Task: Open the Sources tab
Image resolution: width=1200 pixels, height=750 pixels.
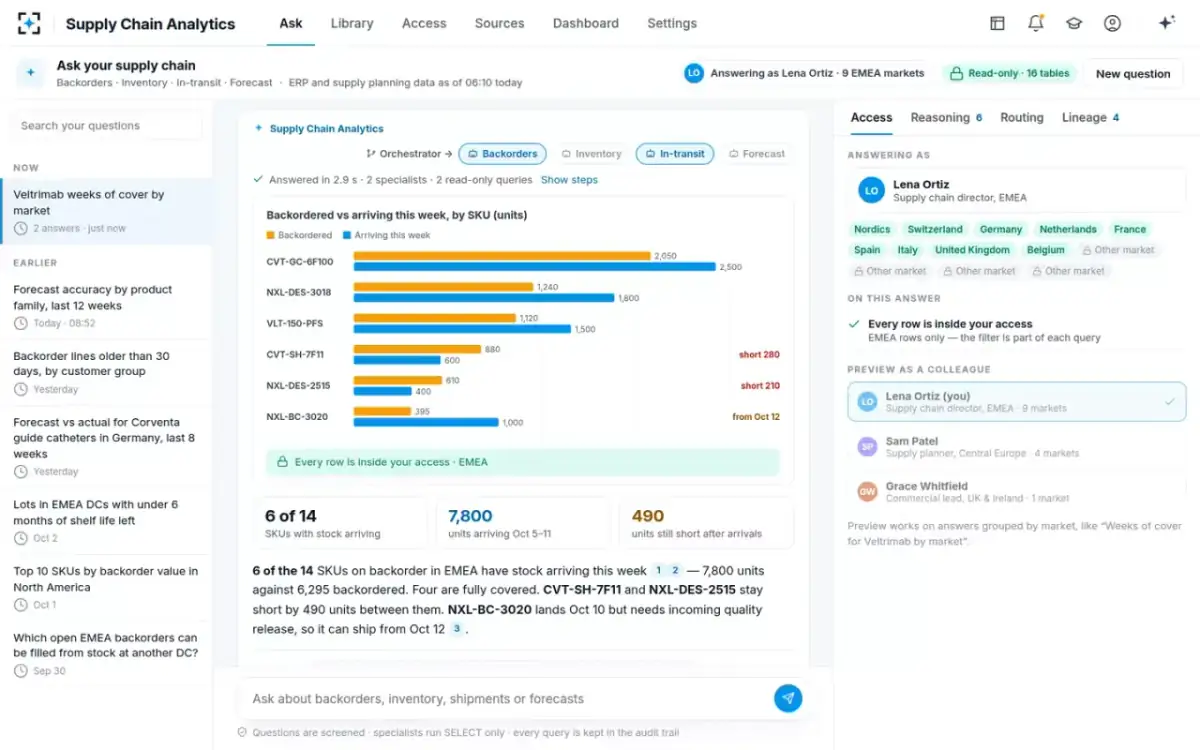Action: pyautogui.click(x=500, y=23)
